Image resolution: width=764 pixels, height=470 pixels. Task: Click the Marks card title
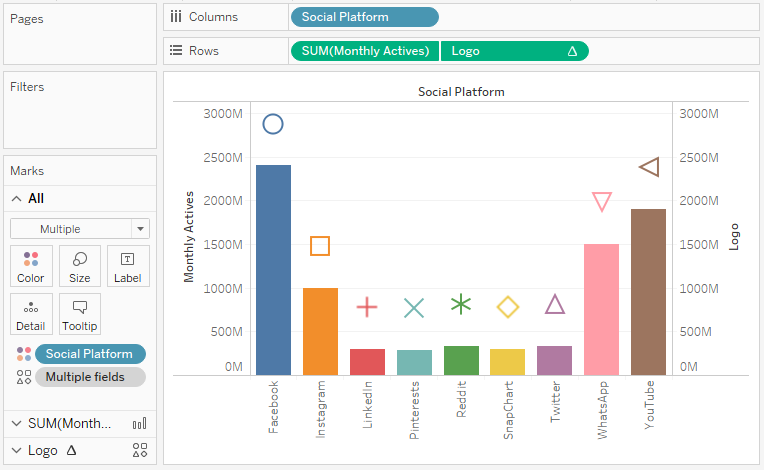(27, 171)
